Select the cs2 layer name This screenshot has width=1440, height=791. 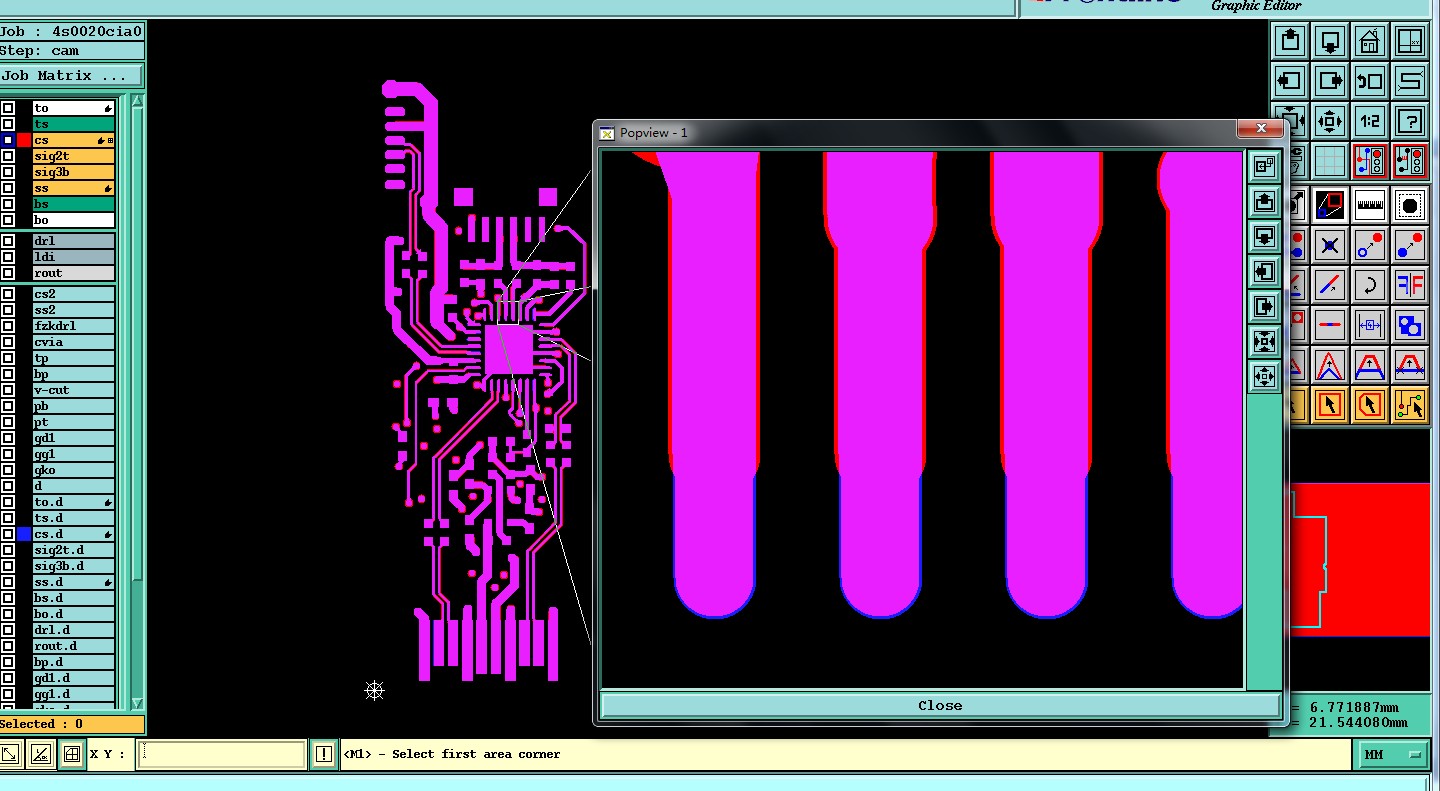(x=74, y=294)
